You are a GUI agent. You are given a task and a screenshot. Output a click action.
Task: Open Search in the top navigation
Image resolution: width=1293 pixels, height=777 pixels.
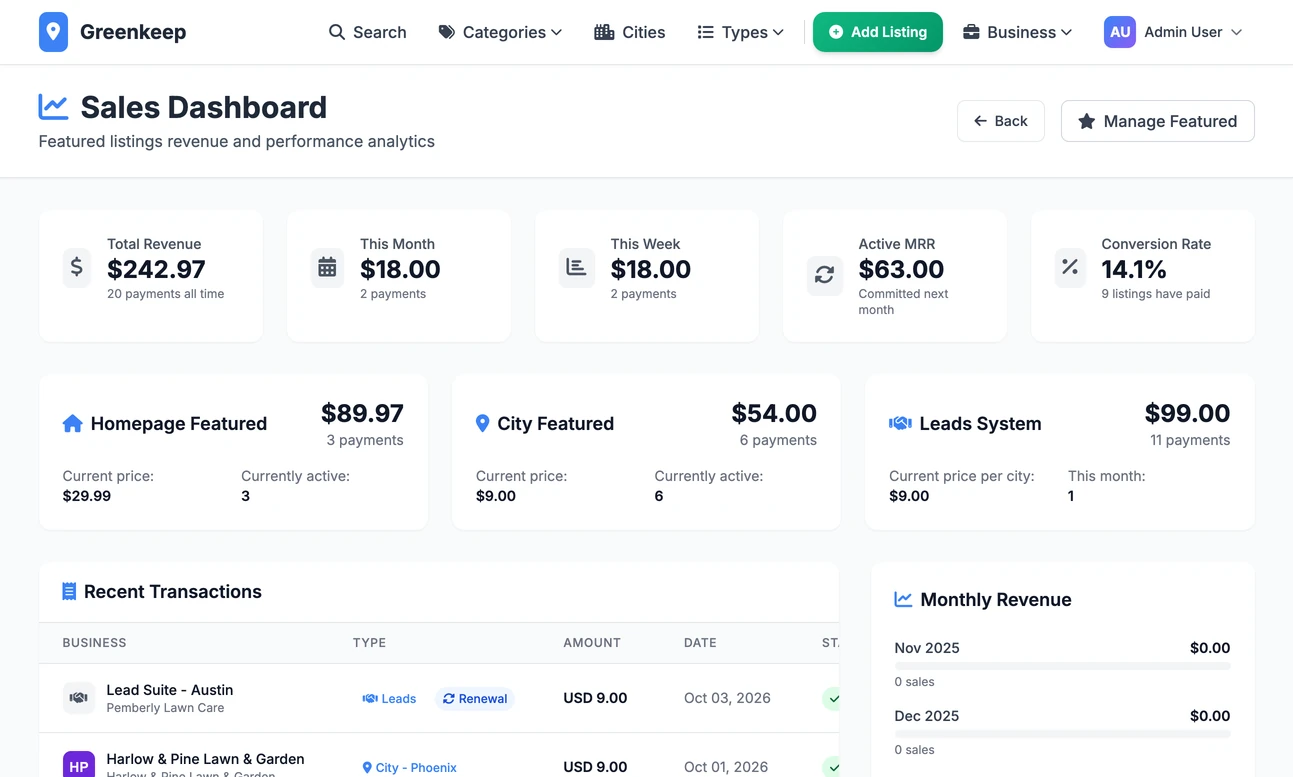(367, 32)
